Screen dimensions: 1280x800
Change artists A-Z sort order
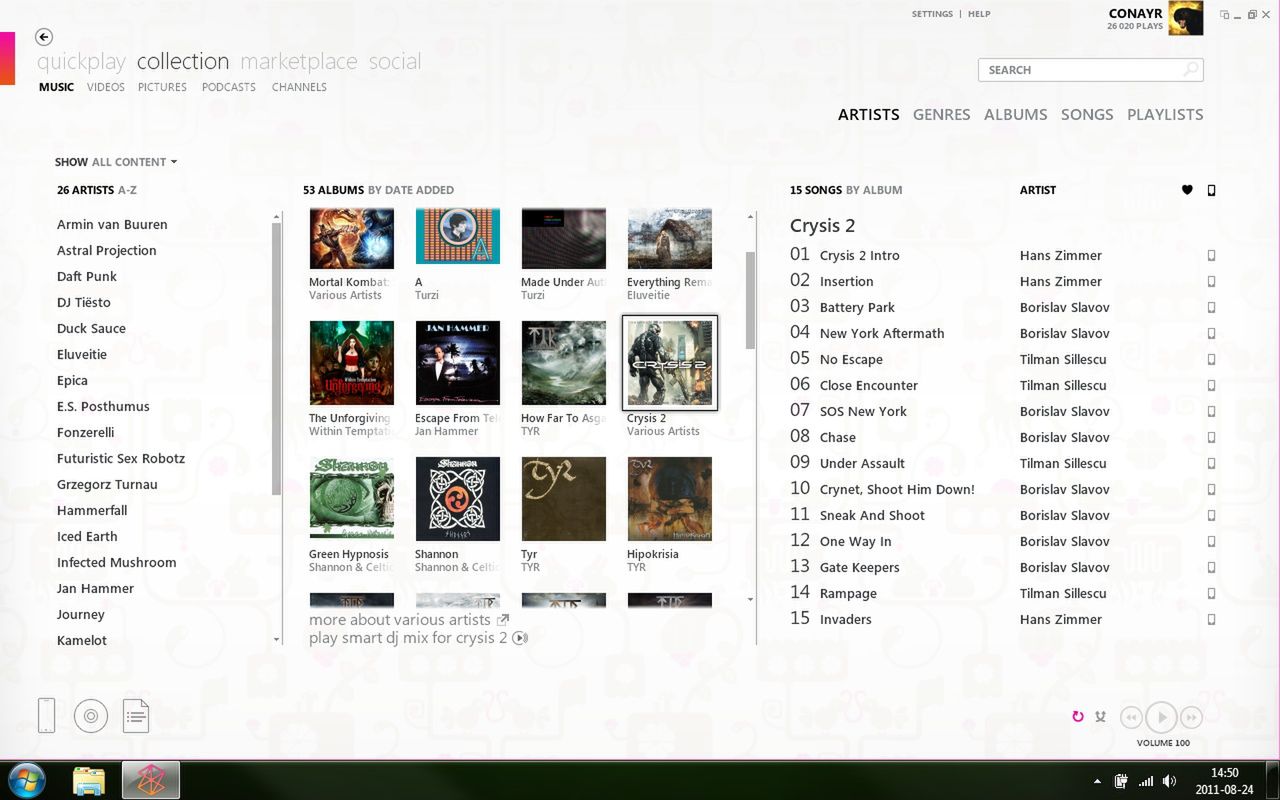pos(127,190)
